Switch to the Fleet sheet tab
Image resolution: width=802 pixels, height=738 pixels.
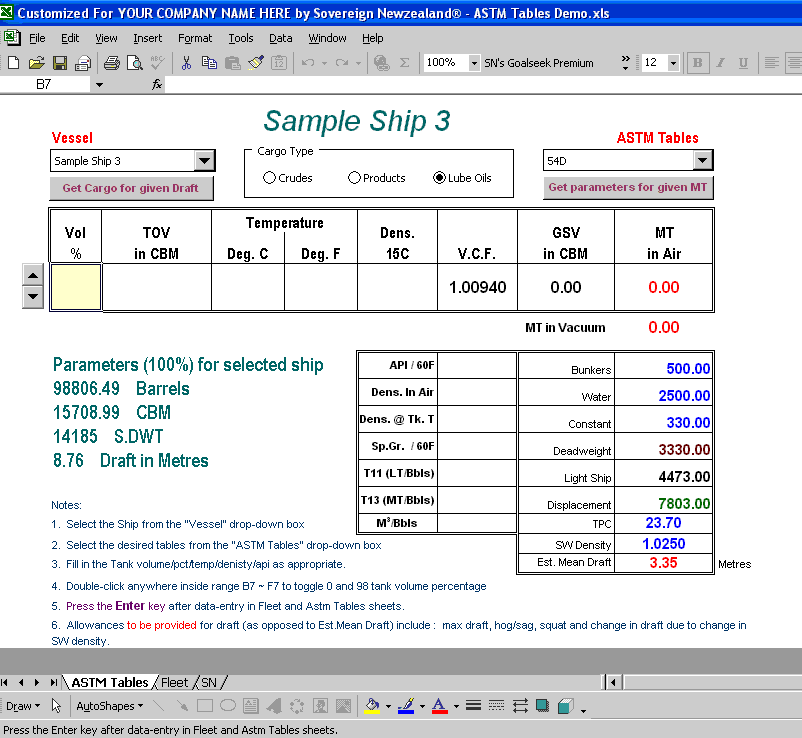[x=174, y=682]
